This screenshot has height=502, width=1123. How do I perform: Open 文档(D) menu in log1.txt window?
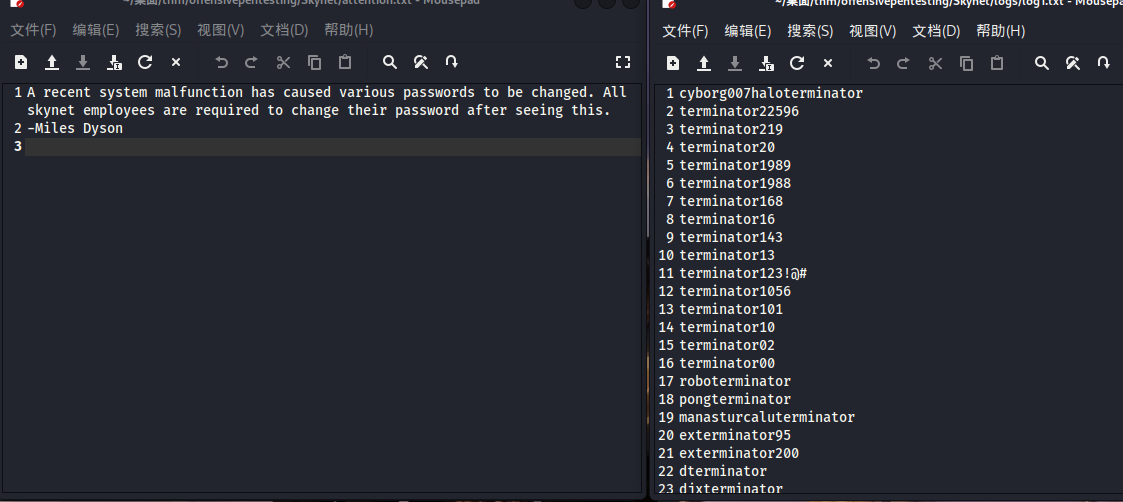coord(936,31)
